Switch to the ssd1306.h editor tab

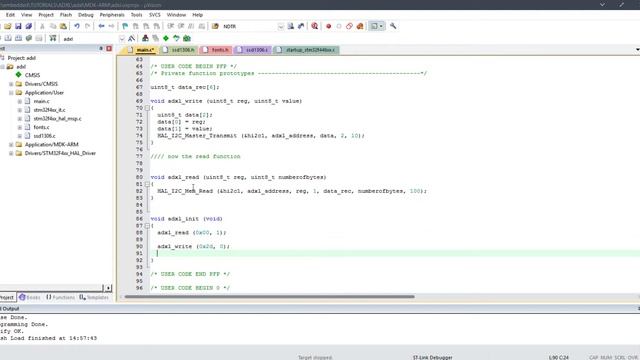(179, 50)
